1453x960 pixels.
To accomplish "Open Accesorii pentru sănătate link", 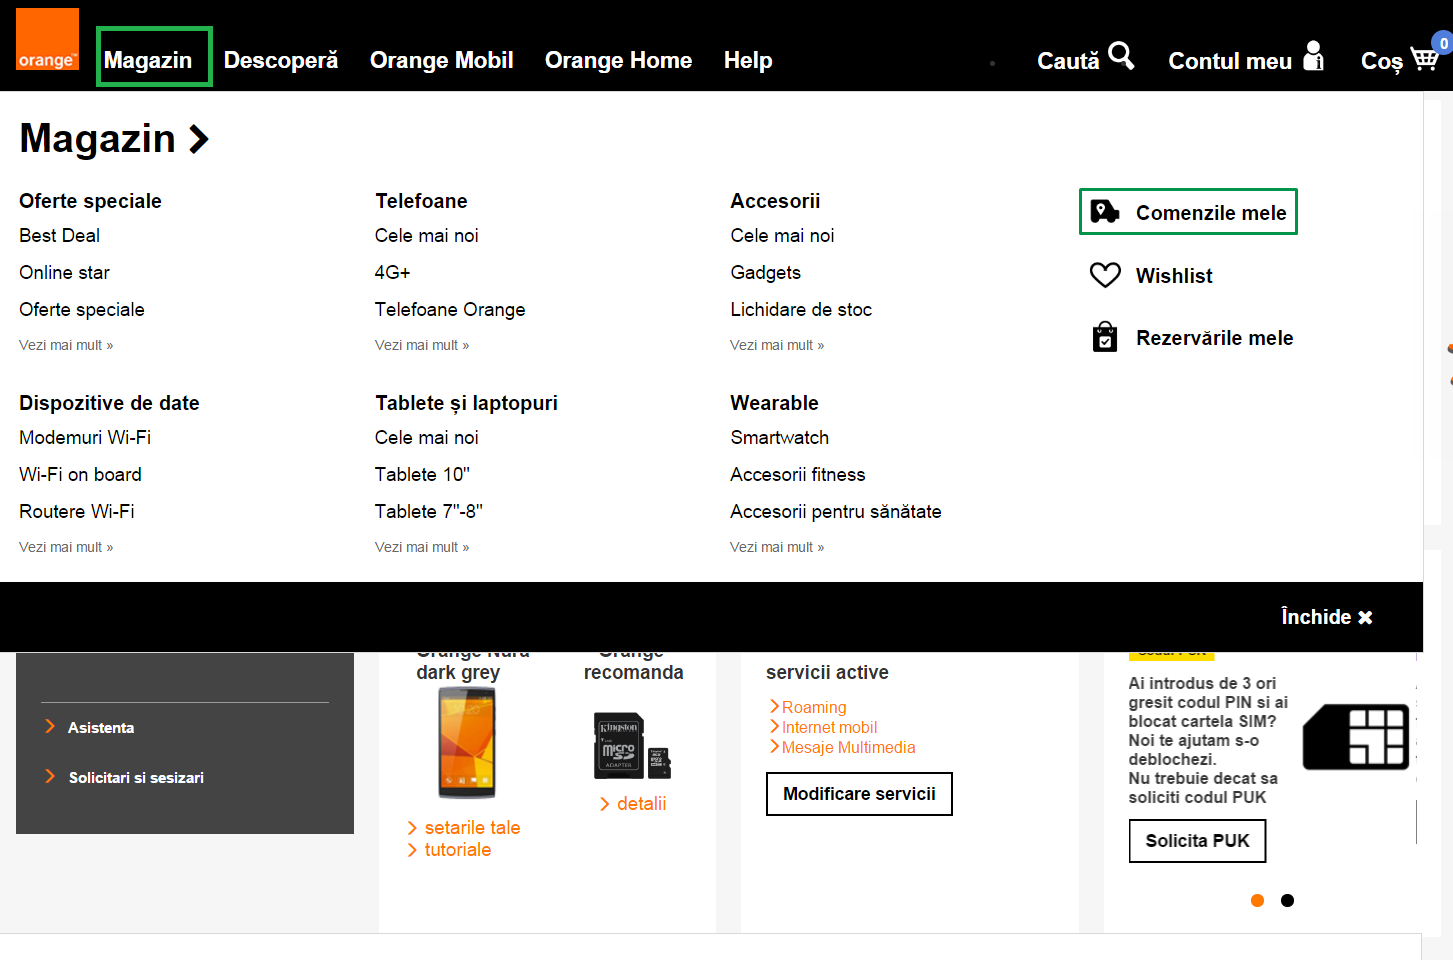I will click(x=836, y=512).
